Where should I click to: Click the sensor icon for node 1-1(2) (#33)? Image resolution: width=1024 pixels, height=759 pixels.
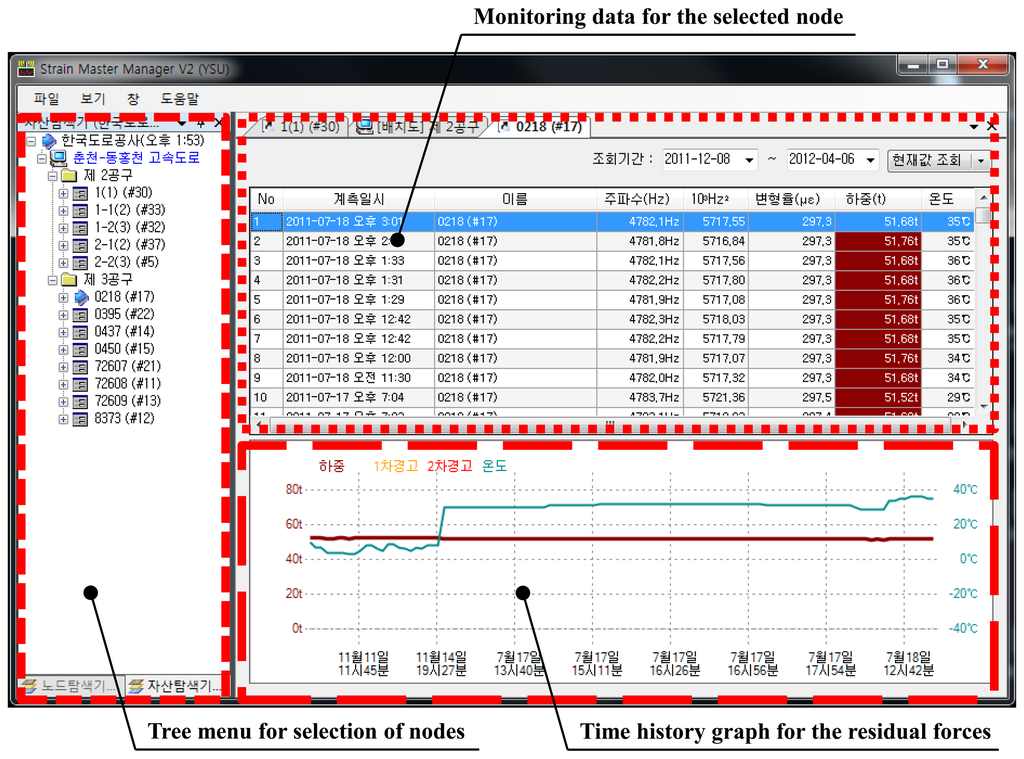[80, 211]
